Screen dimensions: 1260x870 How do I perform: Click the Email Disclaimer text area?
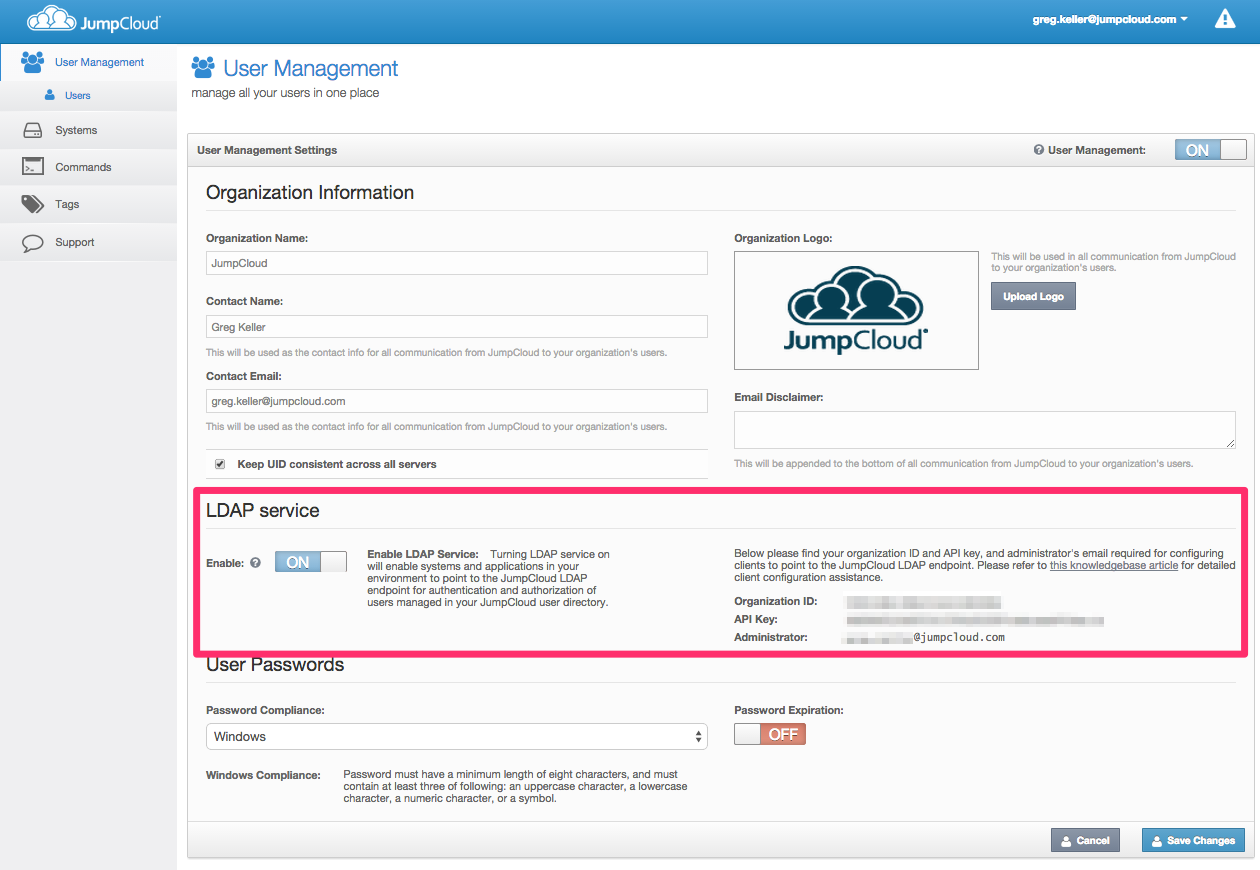tap(985, 429)
